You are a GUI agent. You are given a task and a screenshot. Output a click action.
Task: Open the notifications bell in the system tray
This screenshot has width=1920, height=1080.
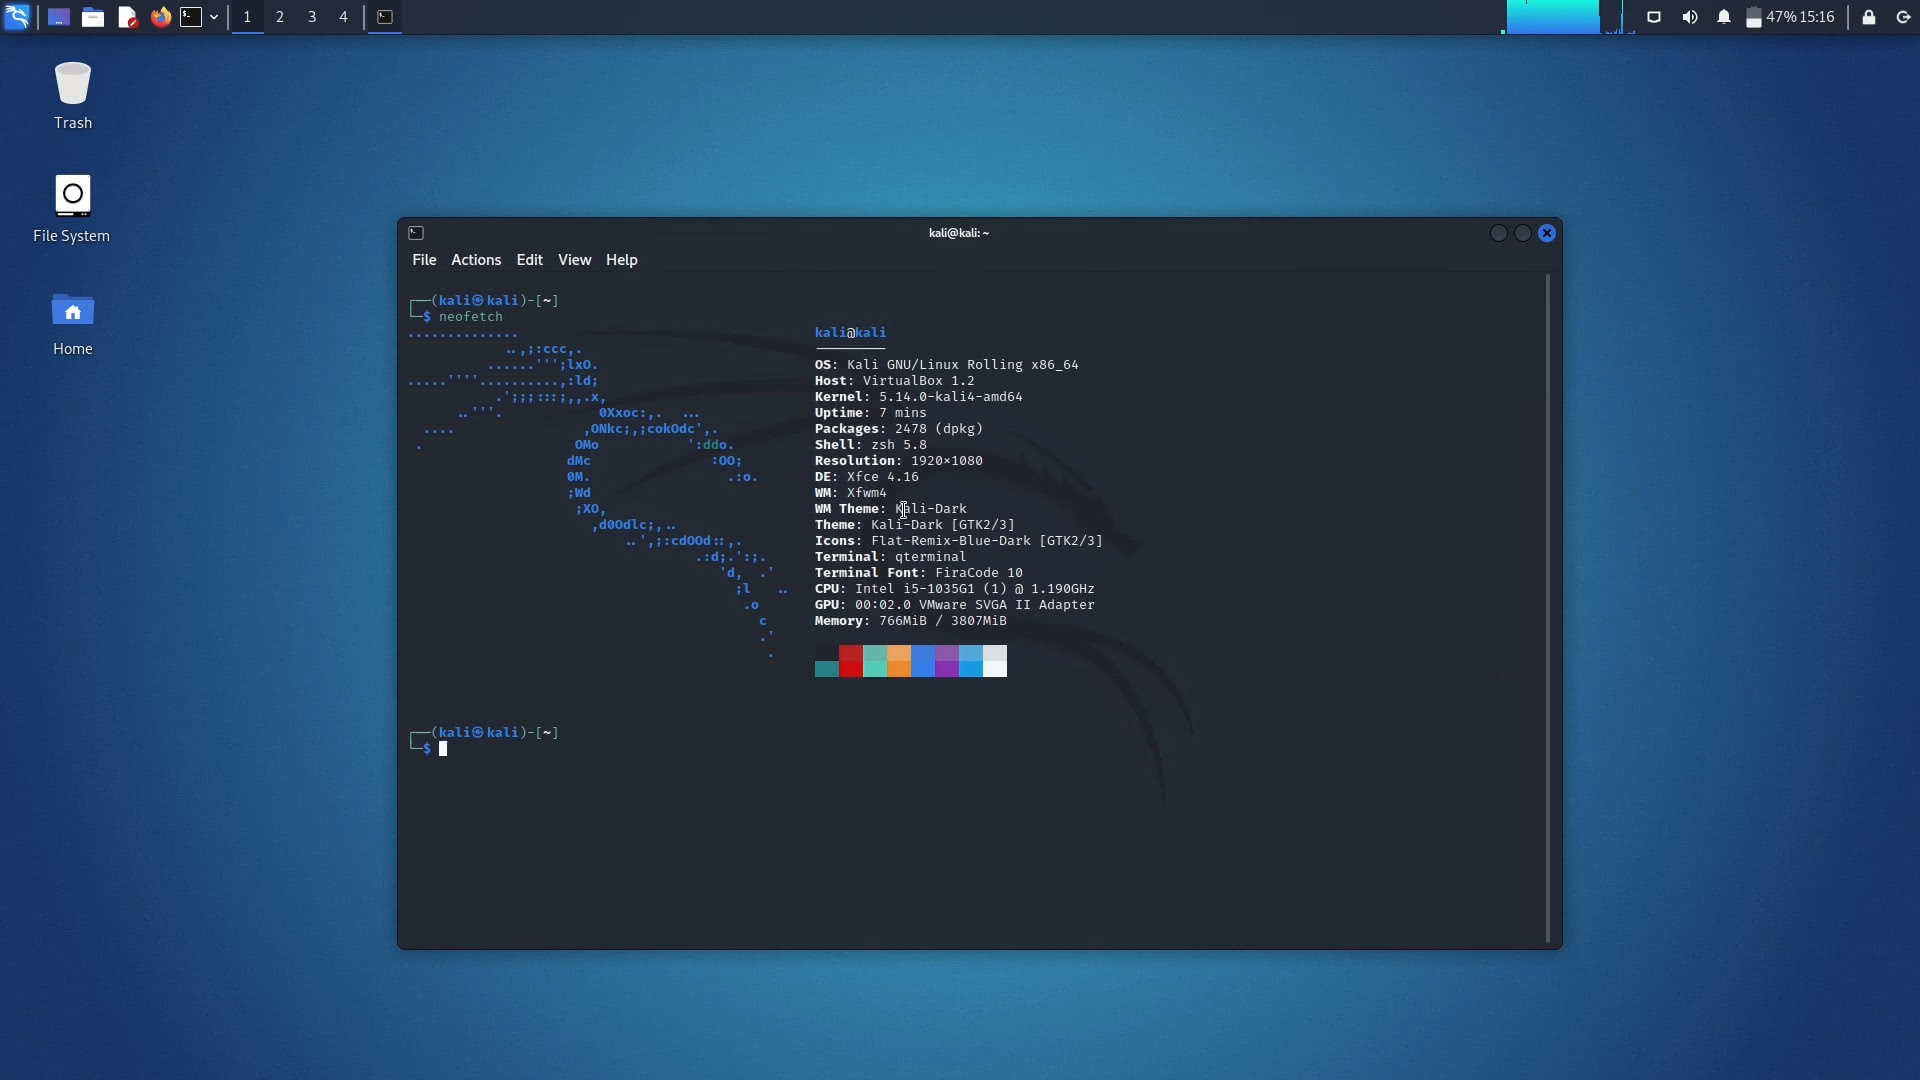point(1723,16)
